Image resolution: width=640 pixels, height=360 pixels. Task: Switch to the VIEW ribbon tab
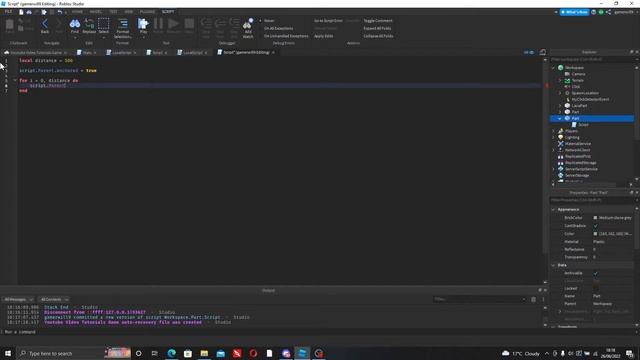tap(129, 12)
